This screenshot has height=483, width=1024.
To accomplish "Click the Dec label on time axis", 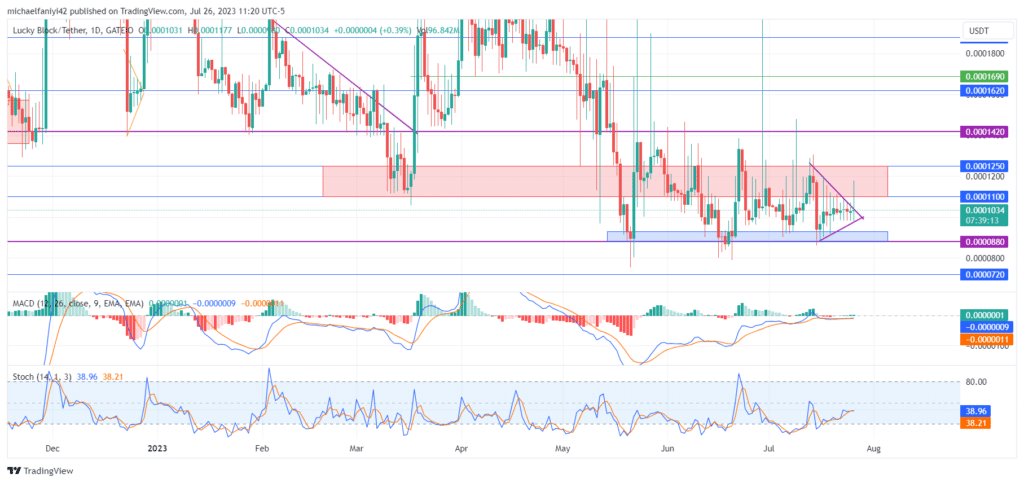I will 52,448.
